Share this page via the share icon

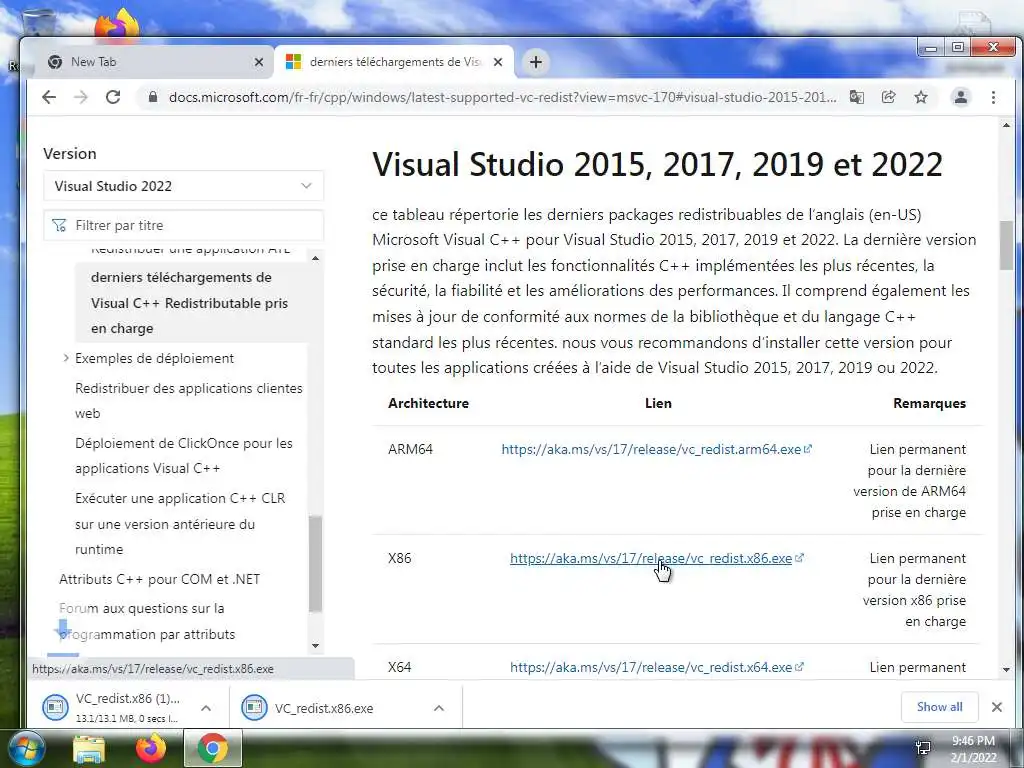889,97
